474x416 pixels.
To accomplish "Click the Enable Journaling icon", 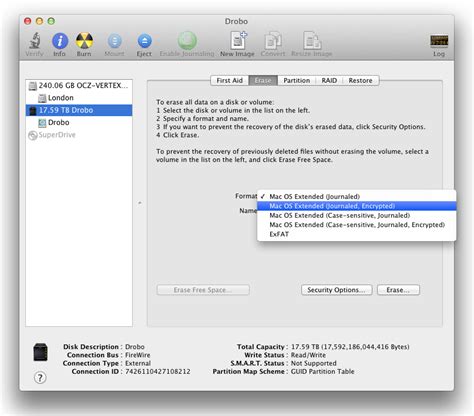I will (x=187, y=41).
